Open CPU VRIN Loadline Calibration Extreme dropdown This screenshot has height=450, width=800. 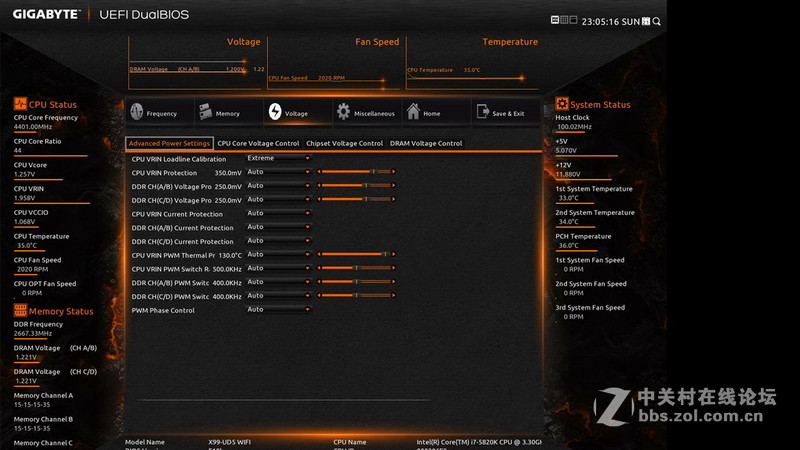pos(279,158)
